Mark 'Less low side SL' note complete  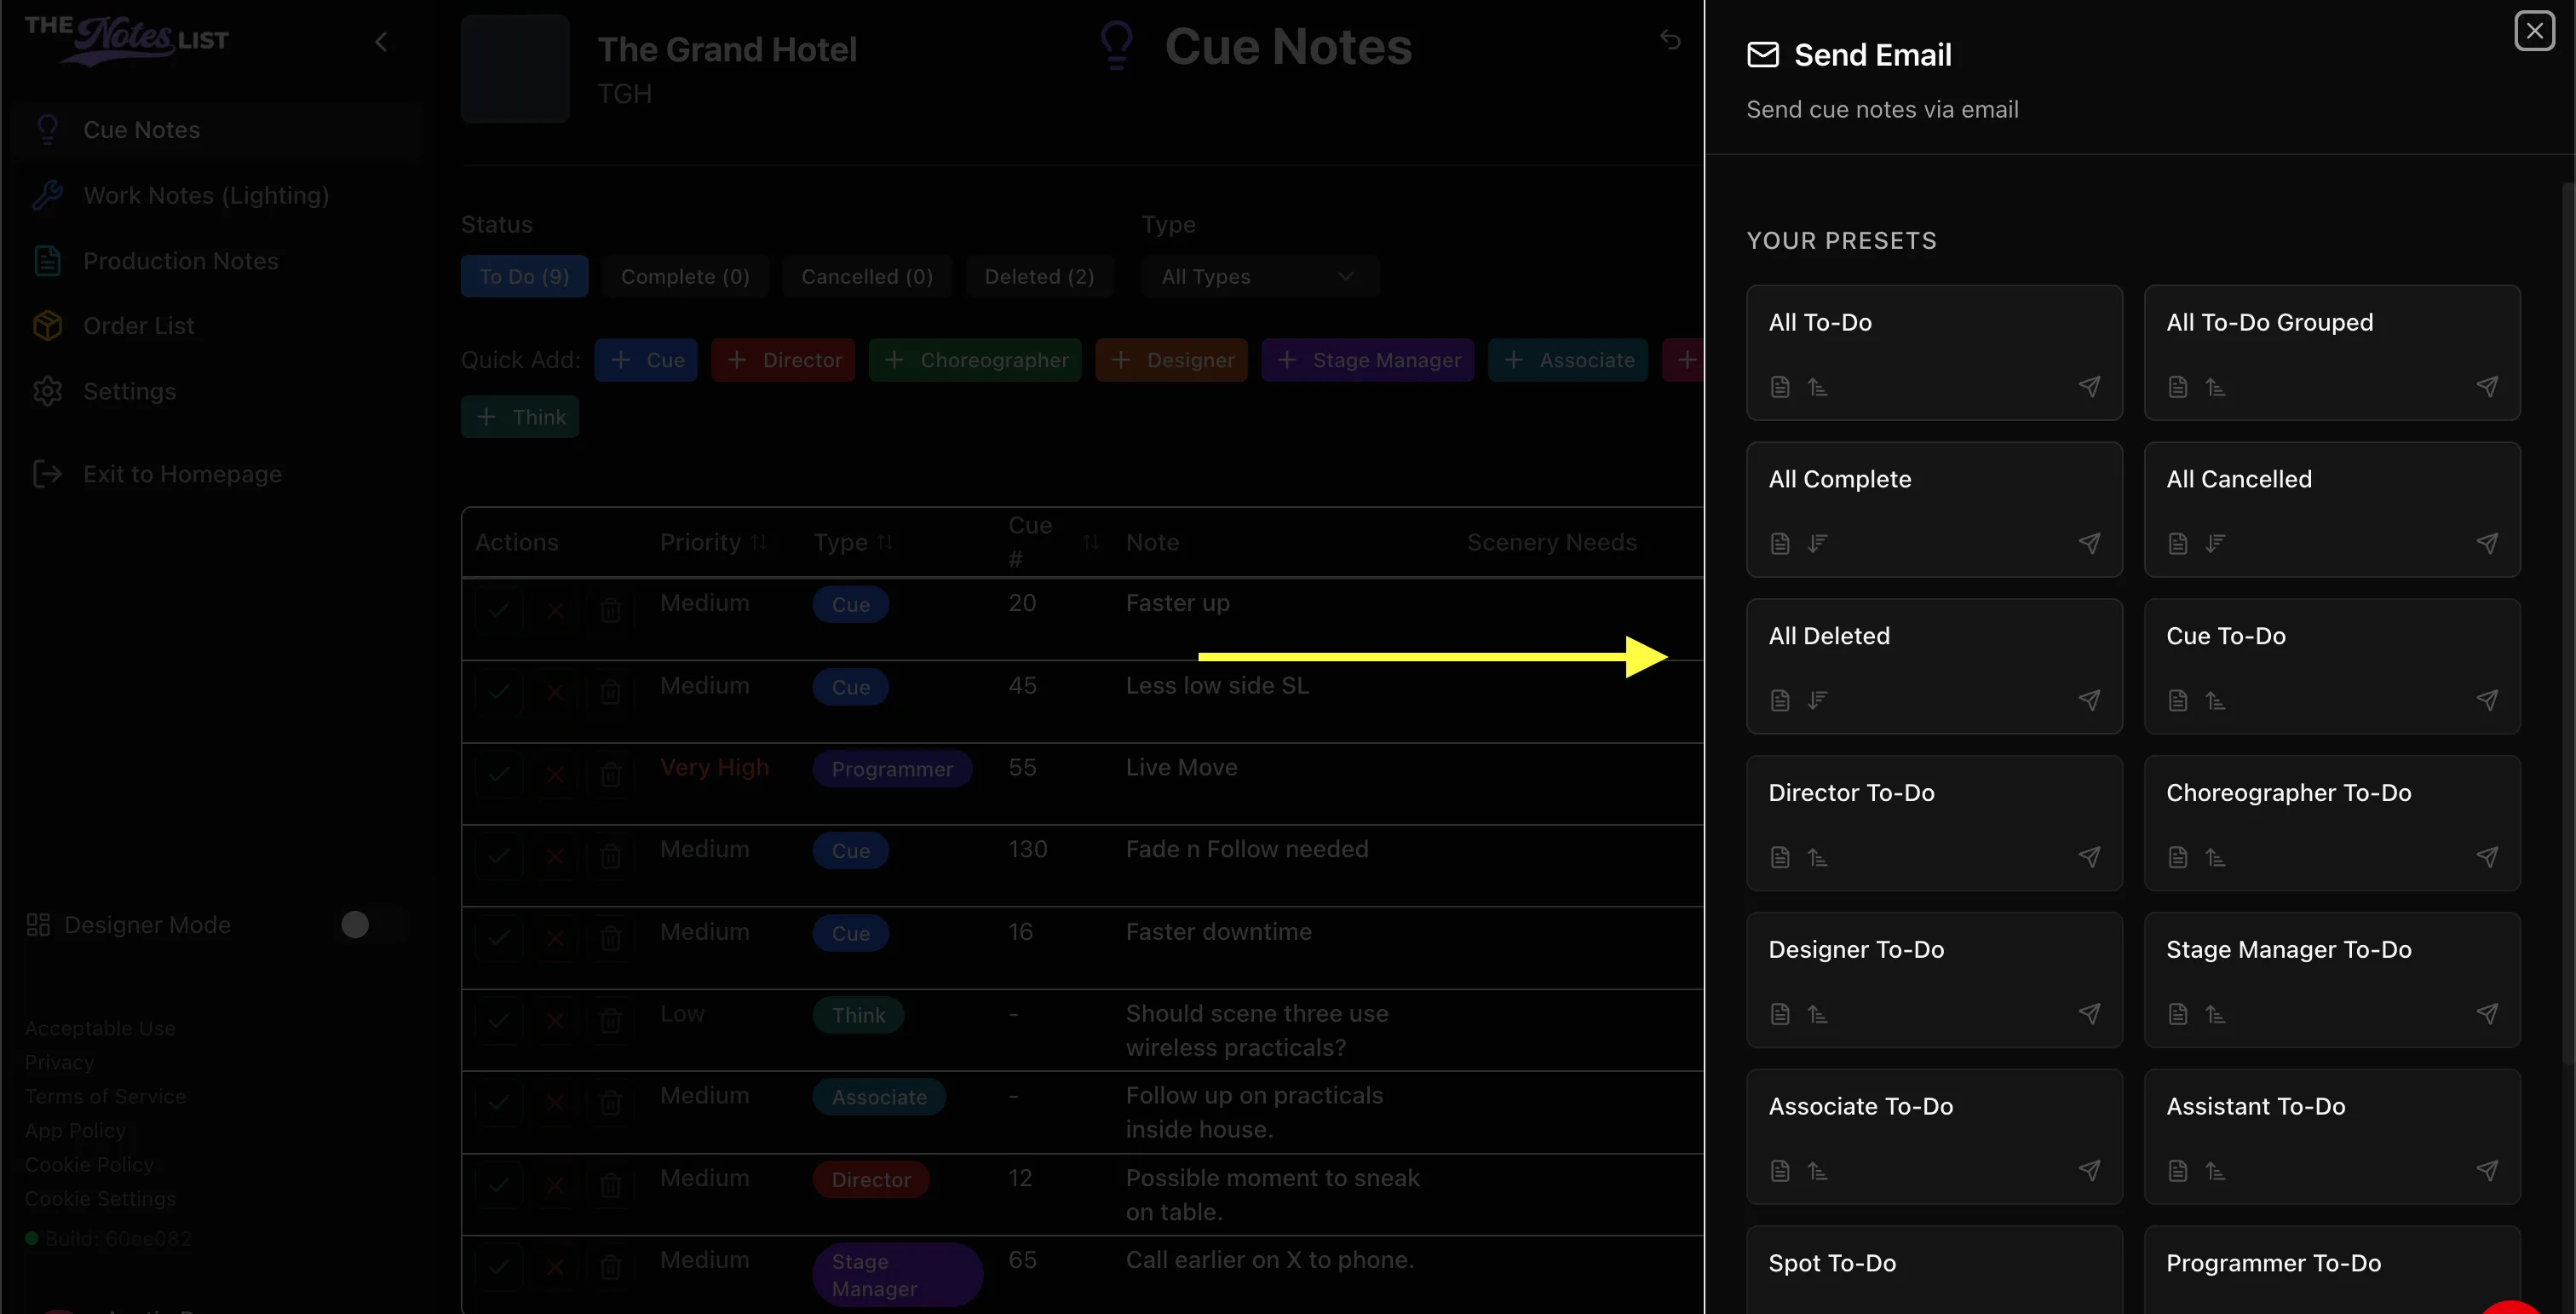click(498, 691)
